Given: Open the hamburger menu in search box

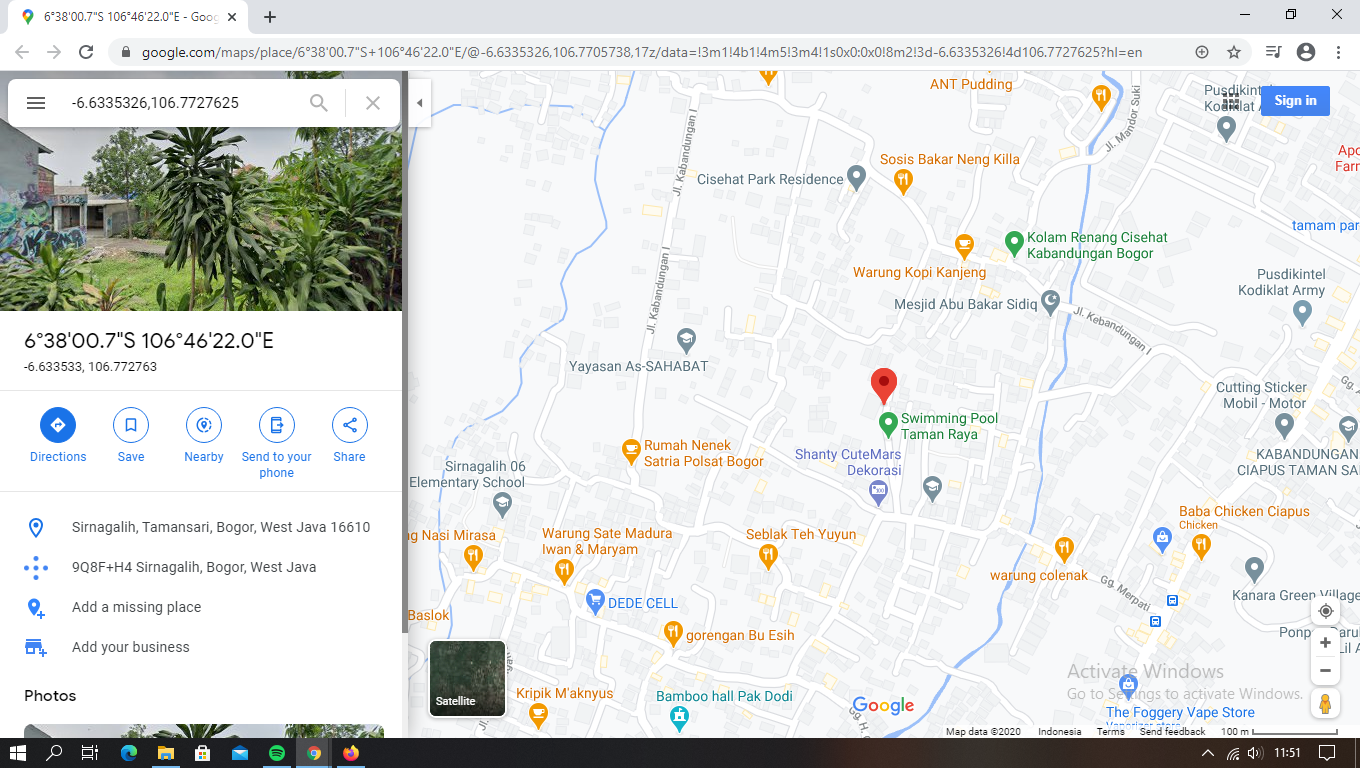Looking at the screenshot, I should 36,103.
